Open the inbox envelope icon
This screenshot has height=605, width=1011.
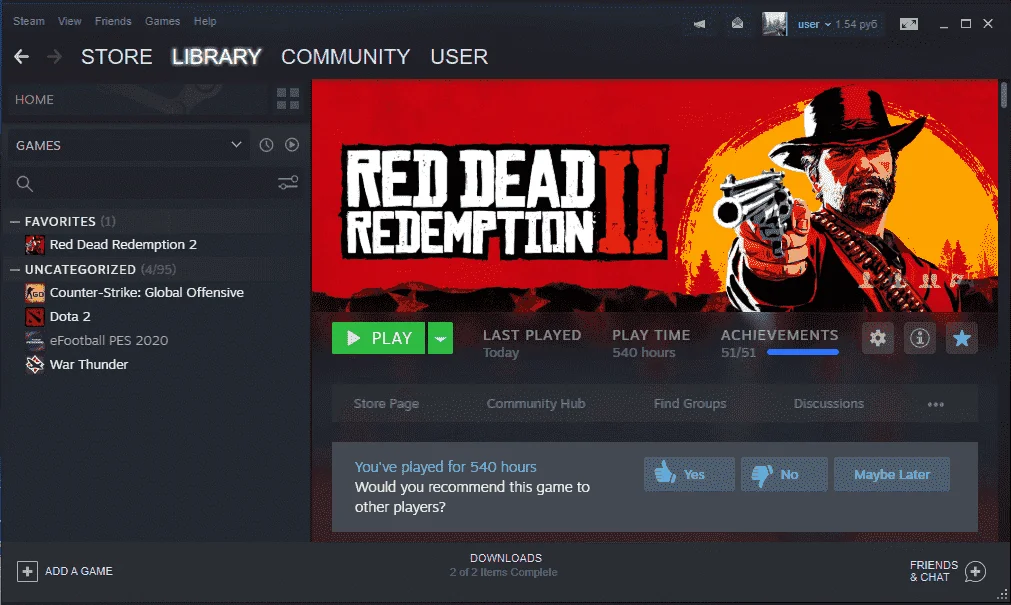click(x=738, y=24)
